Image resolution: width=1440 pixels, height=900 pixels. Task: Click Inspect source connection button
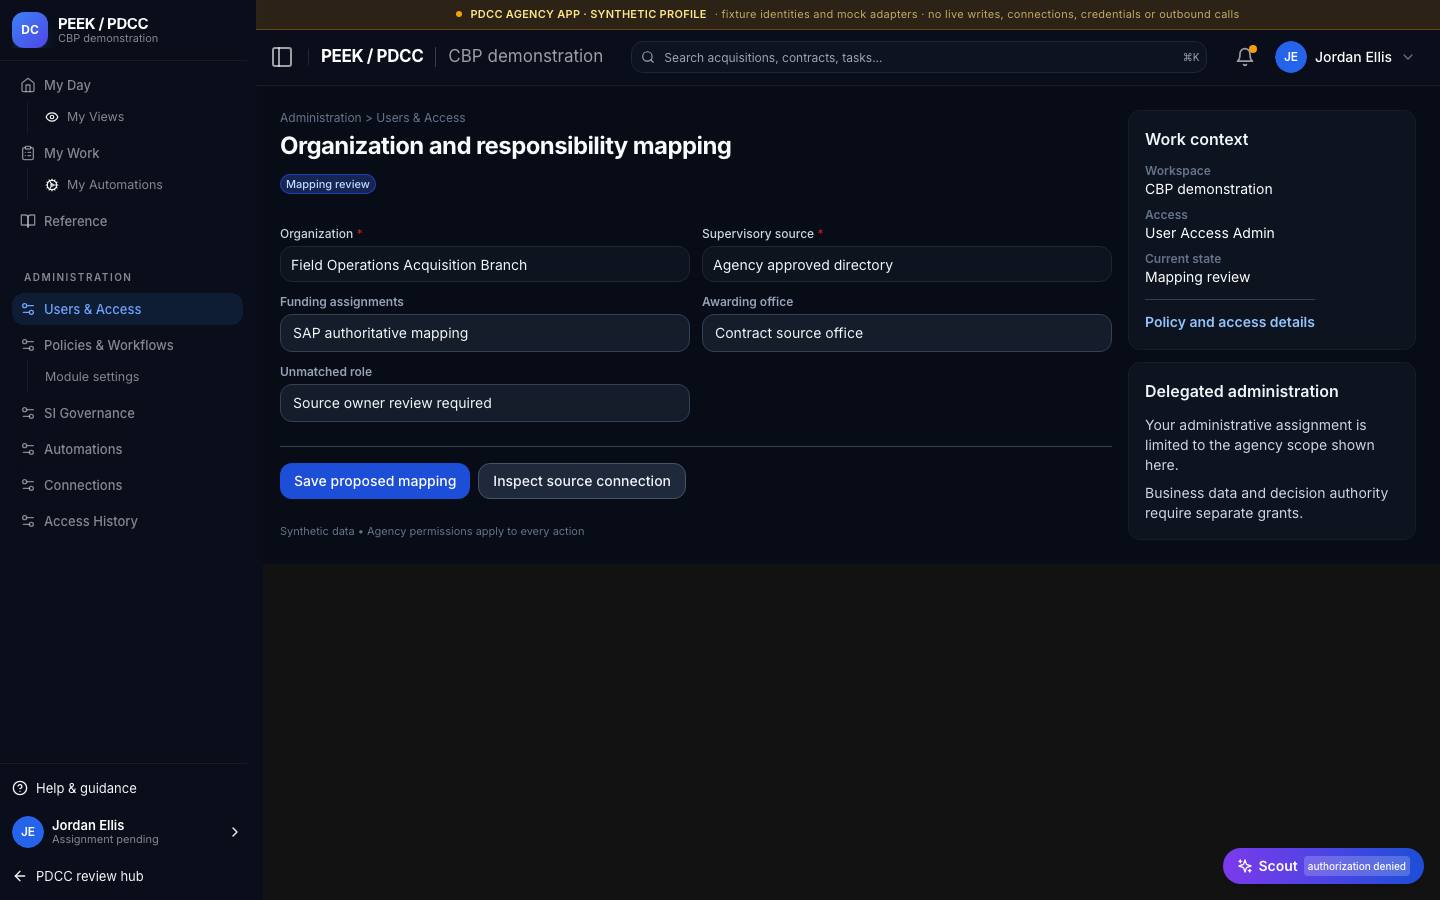pos(582,481)
